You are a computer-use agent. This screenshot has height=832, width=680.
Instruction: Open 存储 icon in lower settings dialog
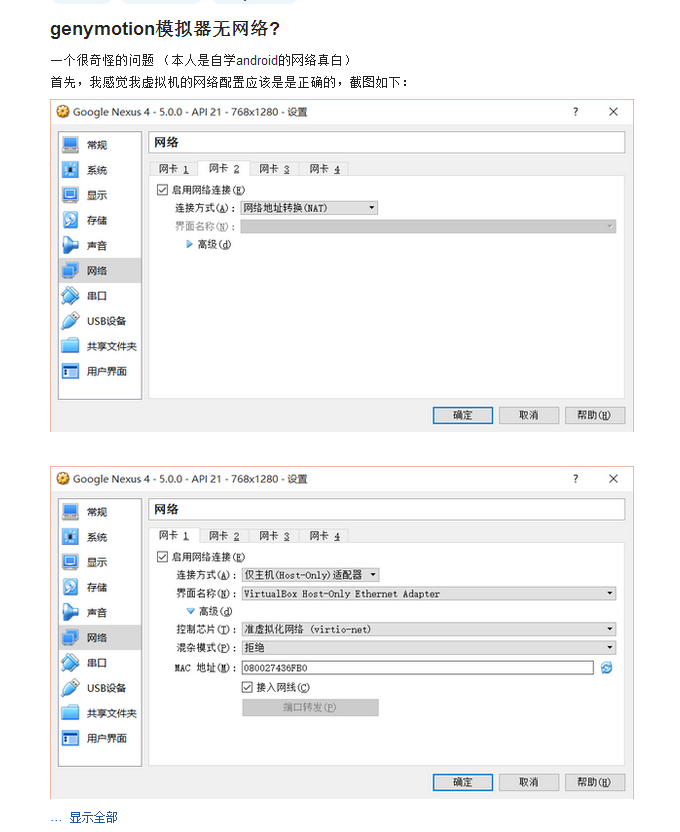(x=70, y=587)
